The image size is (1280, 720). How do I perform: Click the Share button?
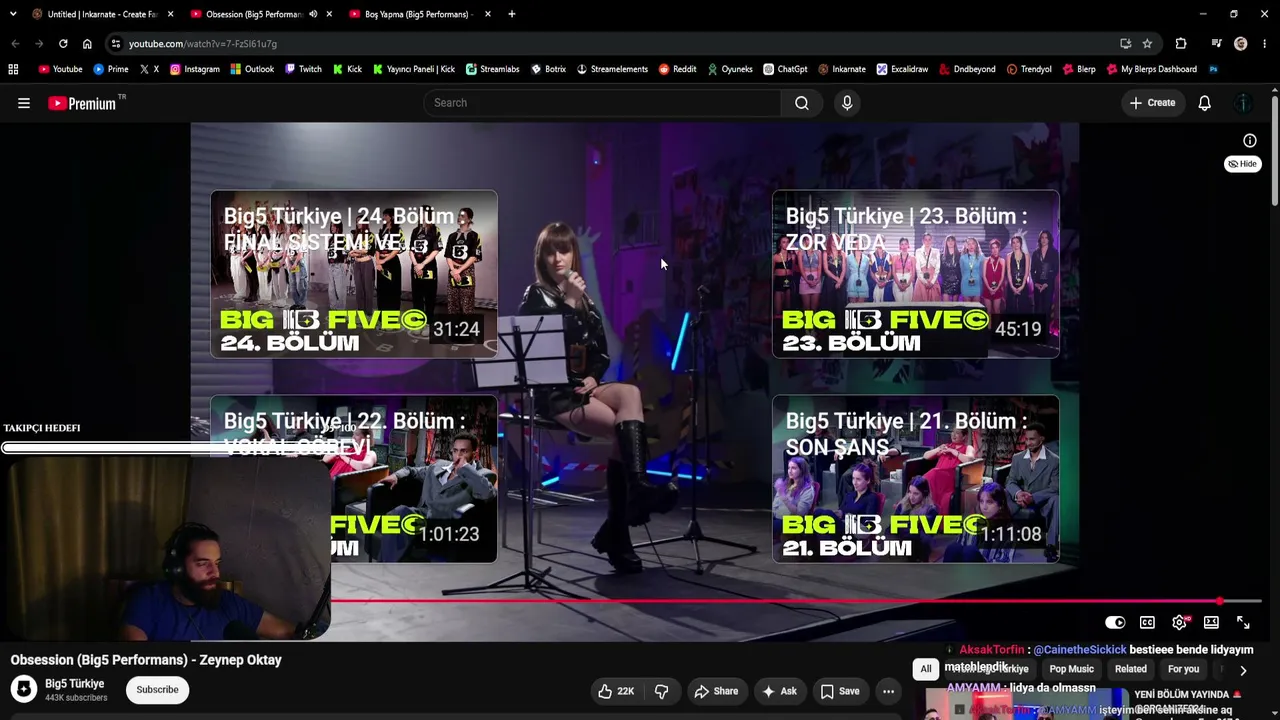(716, 691)
